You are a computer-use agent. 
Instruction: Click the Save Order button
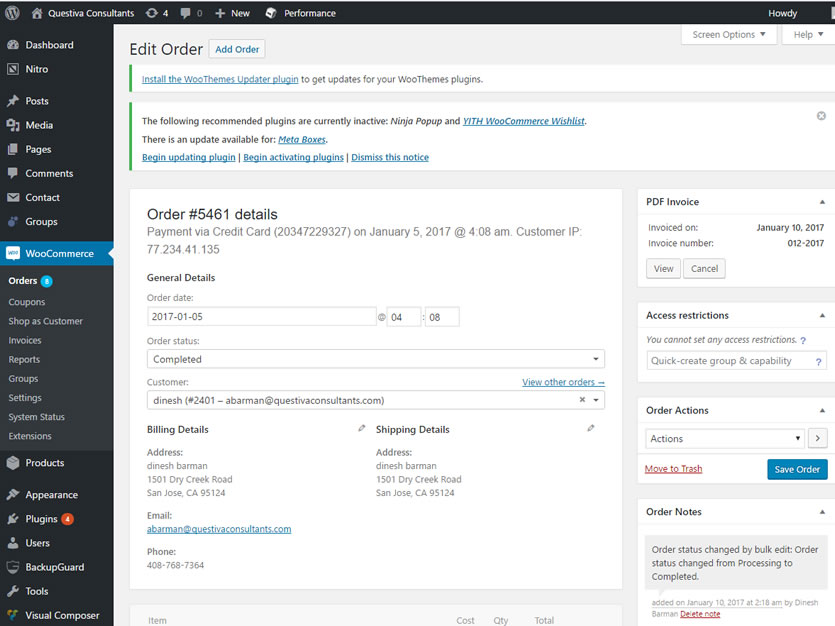pyautogui.click(x=797, y=469)
